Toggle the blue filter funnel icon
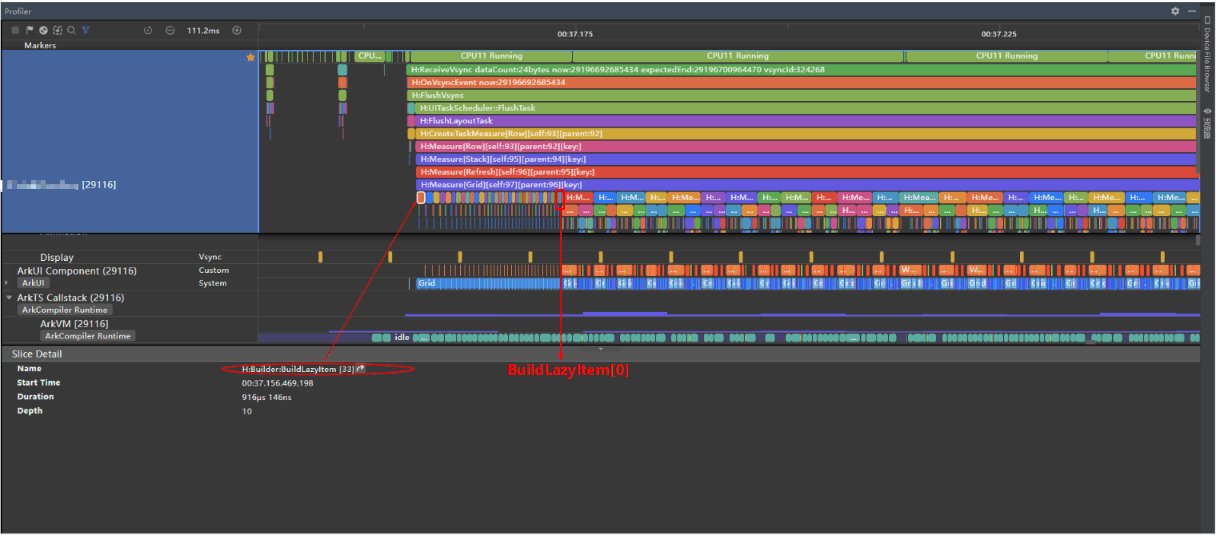This screenshot has height=535, width=1216. click(85, 30)
